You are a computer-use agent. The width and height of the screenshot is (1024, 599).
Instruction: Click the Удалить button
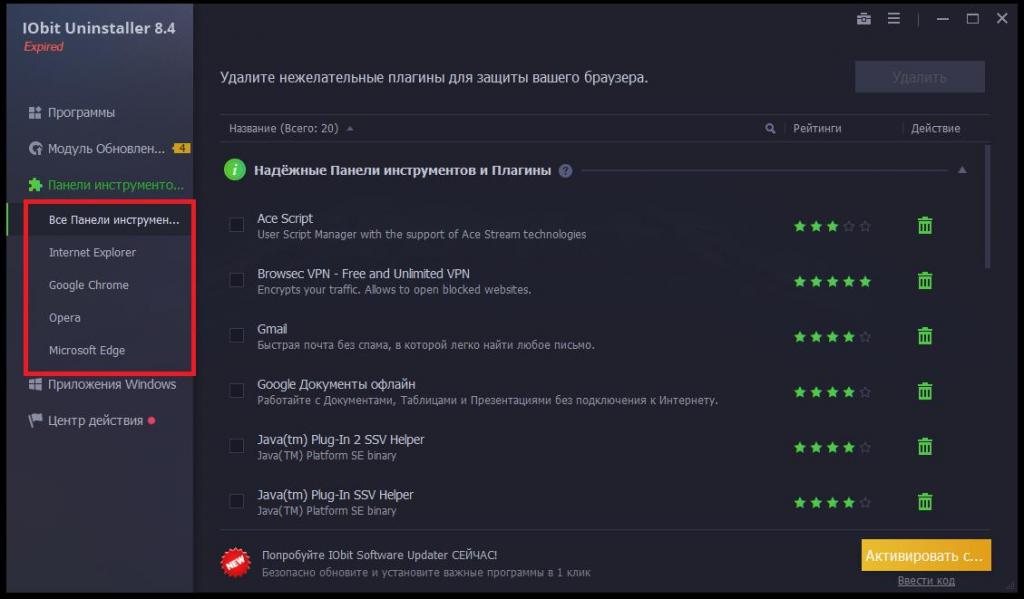coord(920,77)
